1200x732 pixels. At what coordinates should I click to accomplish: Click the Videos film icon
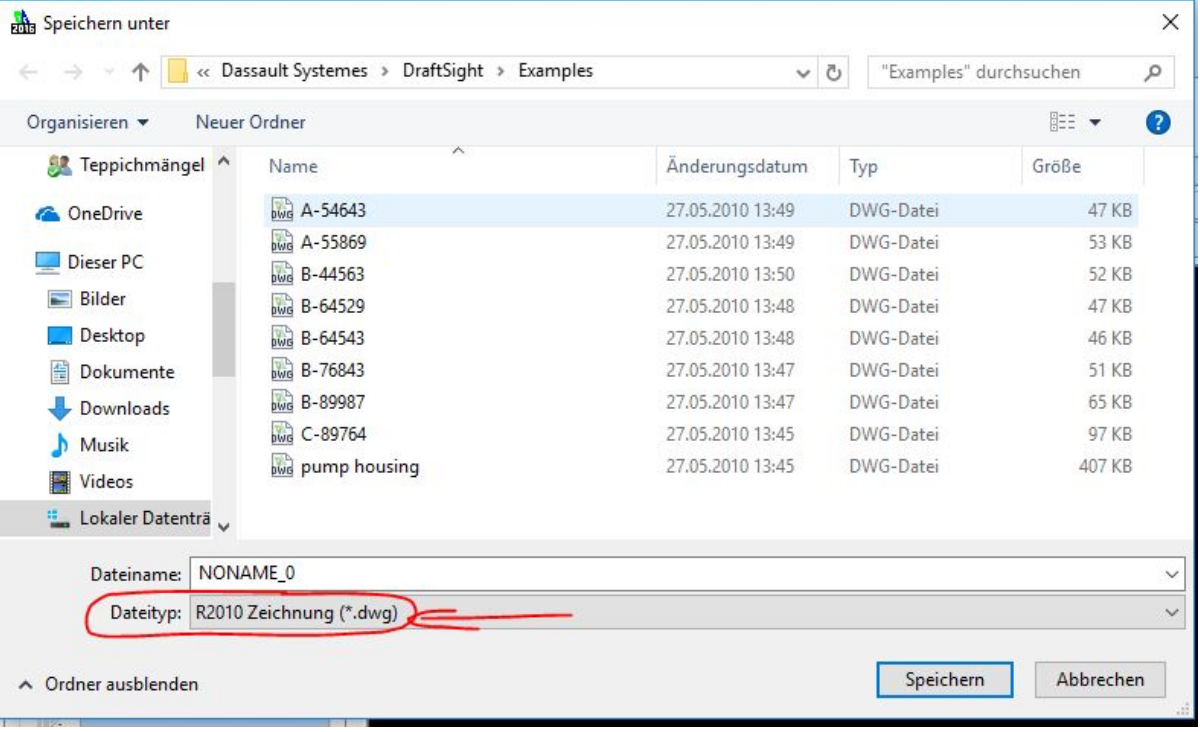(61, 482)
